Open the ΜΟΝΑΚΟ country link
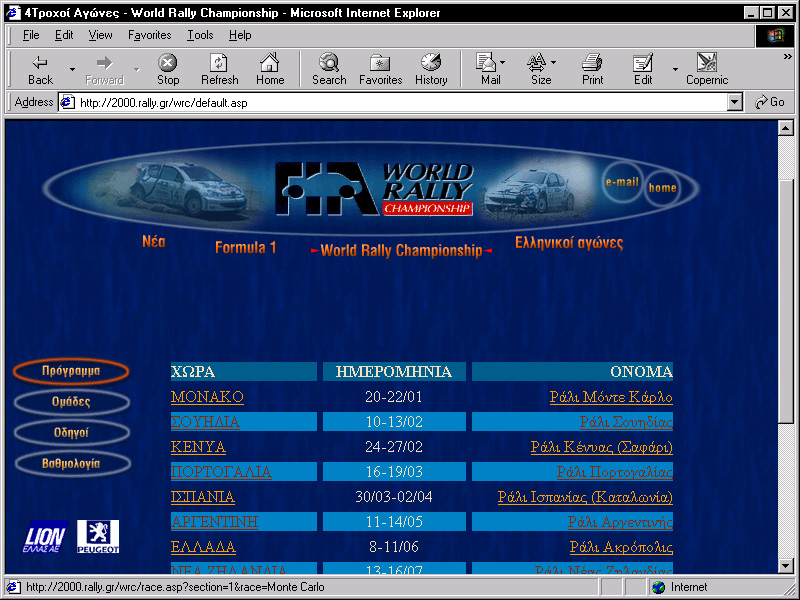This screenshot has width=800, height=600. pos(207,397)
